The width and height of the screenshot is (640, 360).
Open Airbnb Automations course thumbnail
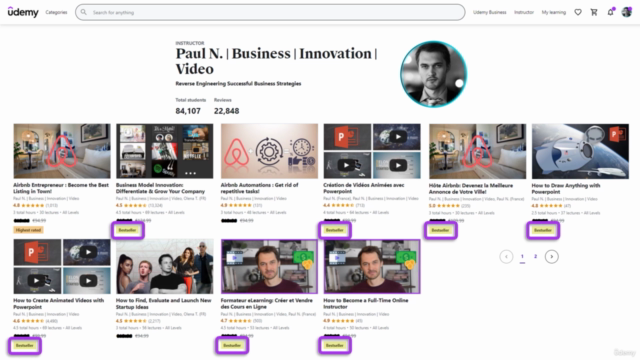coord(269,151)
